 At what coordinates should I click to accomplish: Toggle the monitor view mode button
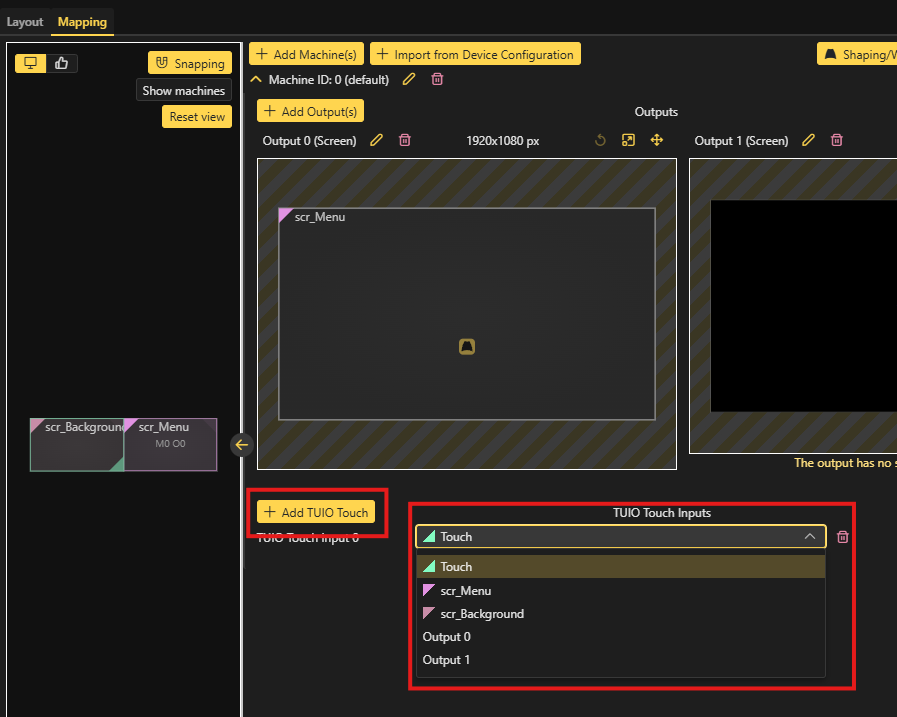31,63
